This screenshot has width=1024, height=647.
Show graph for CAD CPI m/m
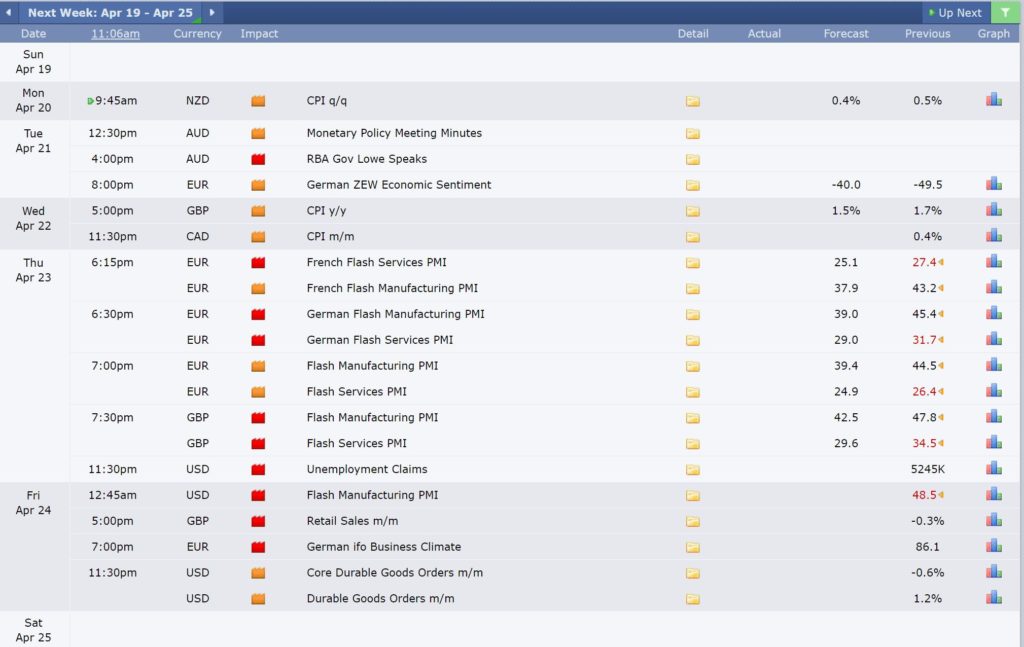[x=994, y=235]
